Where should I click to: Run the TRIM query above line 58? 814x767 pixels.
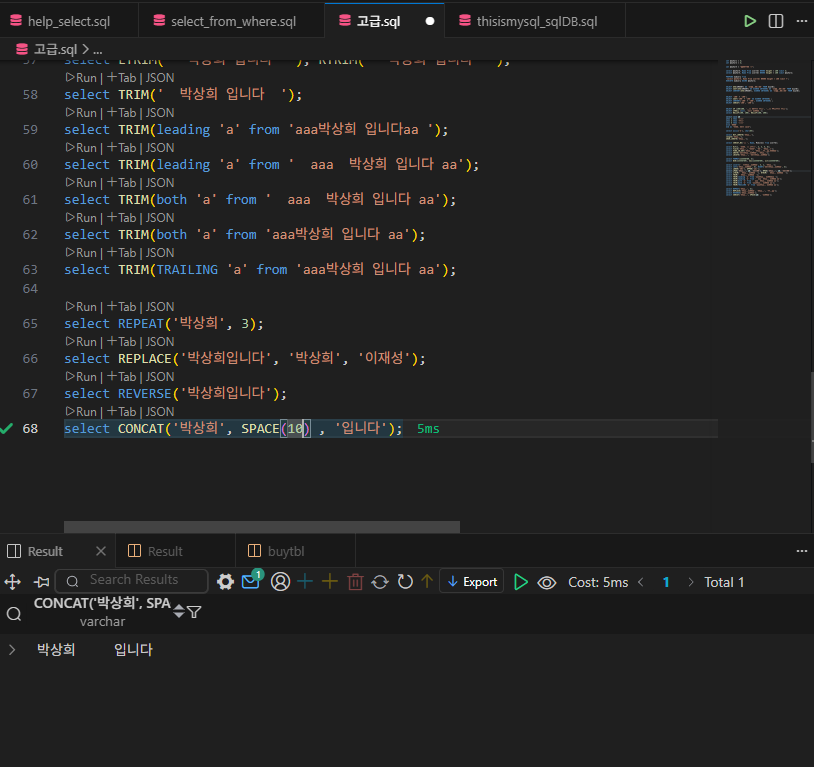tap(81, 78)
